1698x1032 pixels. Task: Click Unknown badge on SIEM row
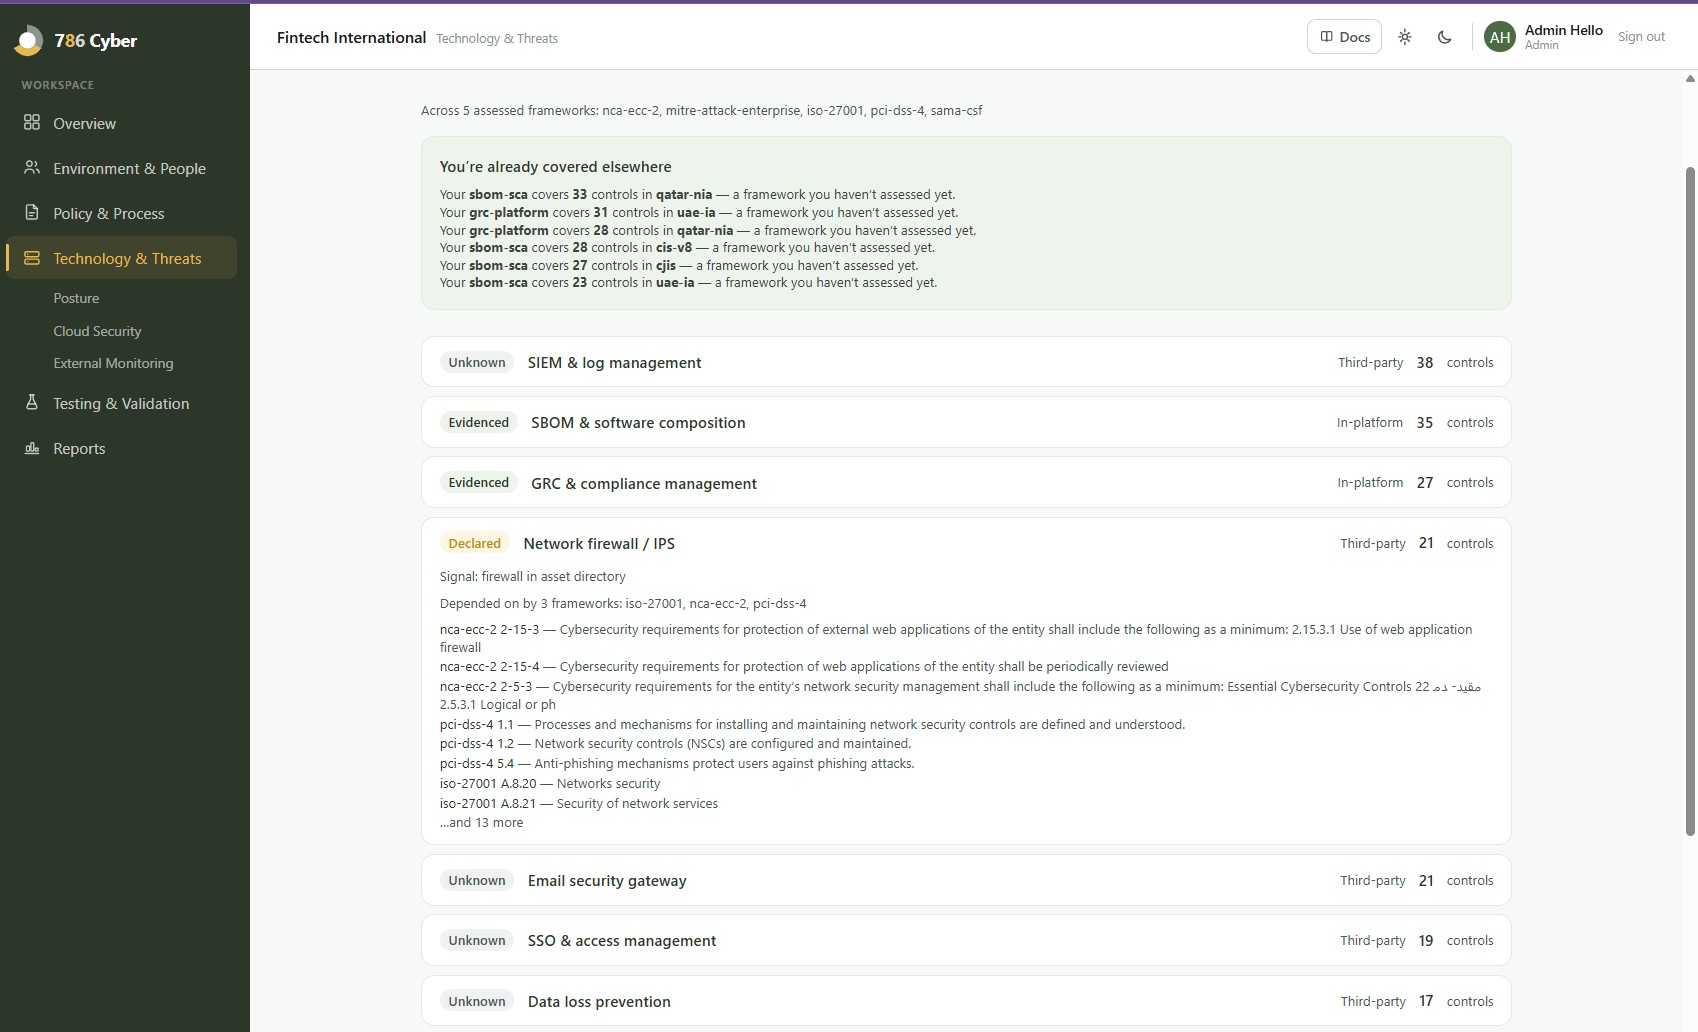coord(477,362)
